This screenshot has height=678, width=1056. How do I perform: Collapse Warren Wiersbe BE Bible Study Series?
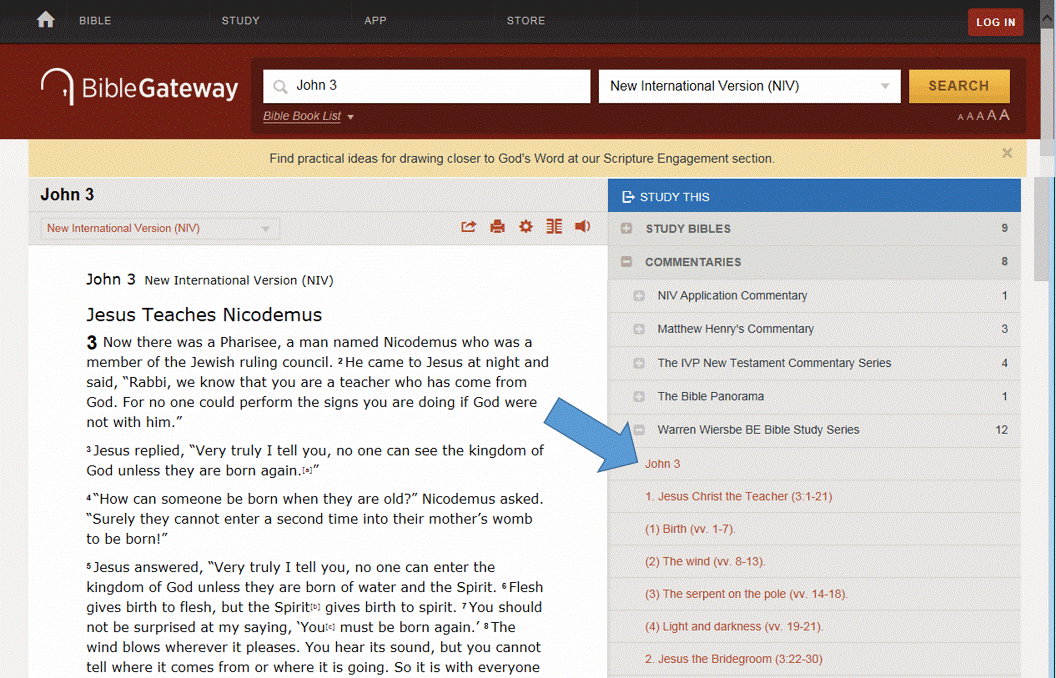pos(639,430)
